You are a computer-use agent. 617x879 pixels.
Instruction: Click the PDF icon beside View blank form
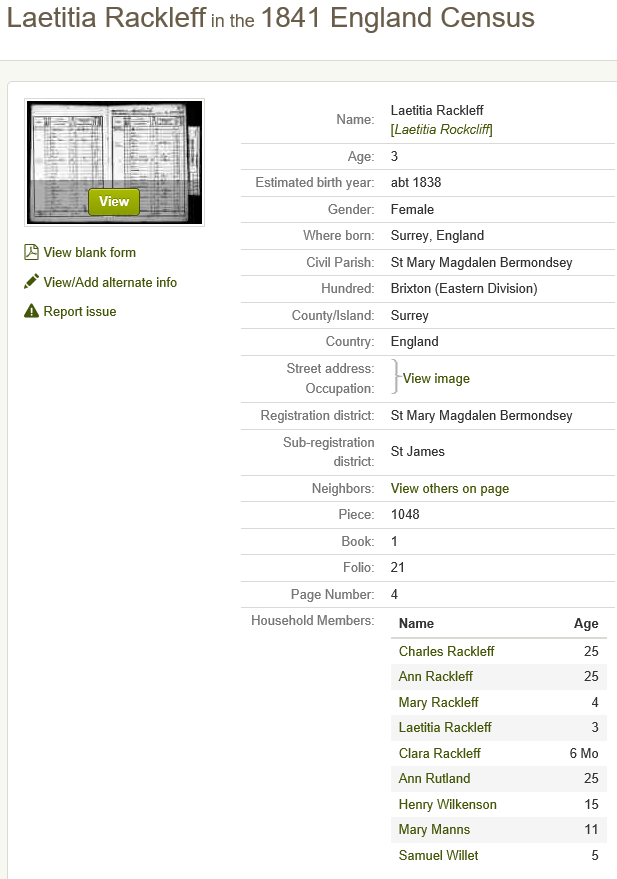(31, 252)
